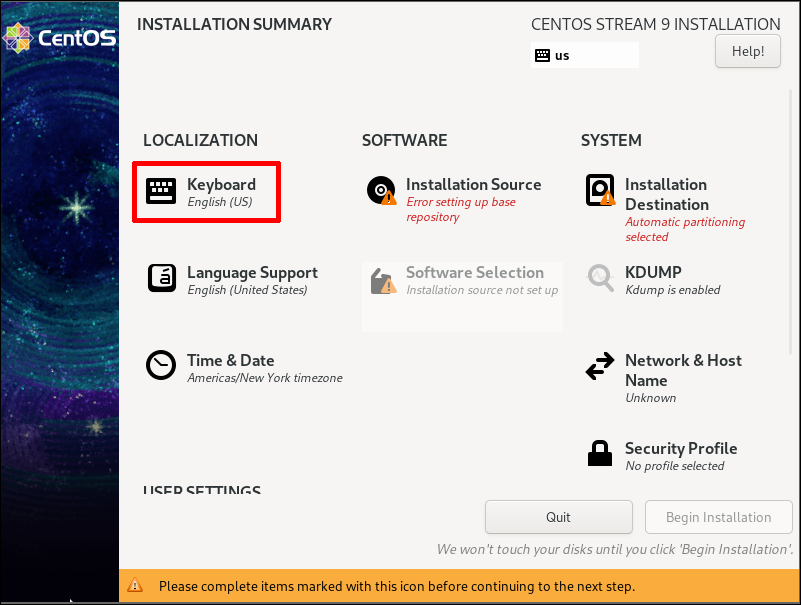Open the Installation Destination disk icon
Screen dimensions: 801x605
click(600, 190)
